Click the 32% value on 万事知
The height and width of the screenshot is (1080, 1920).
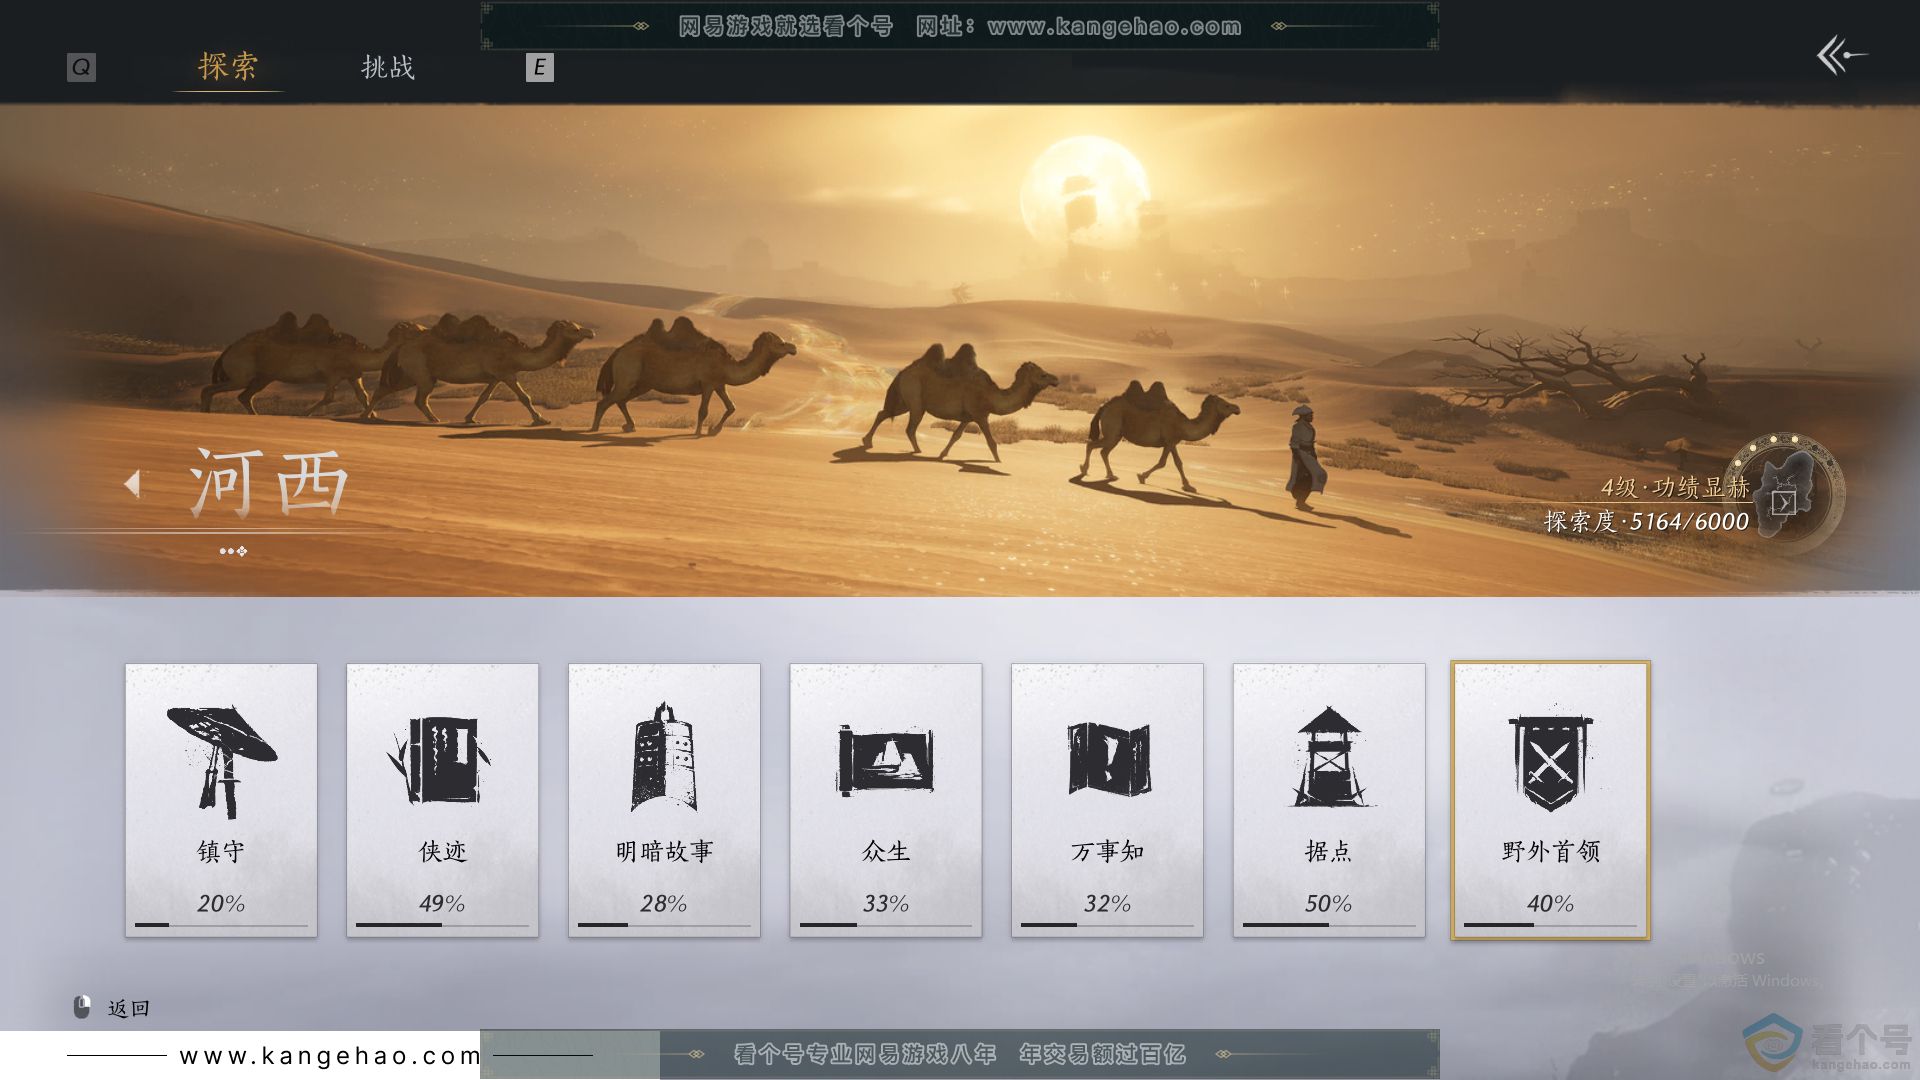[1108, 904]
